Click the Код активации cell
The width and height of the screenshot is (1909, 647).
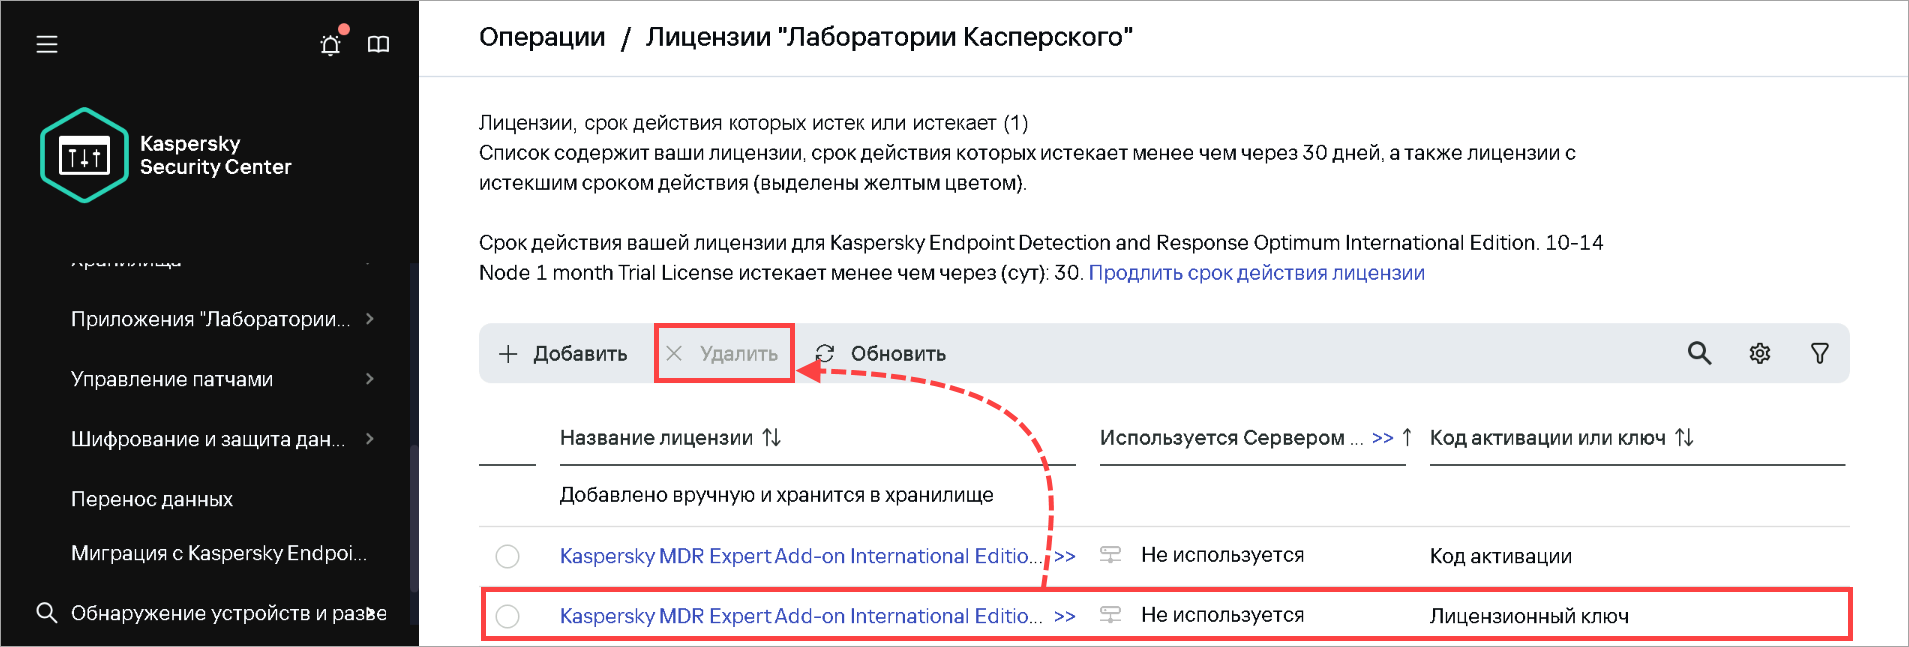coord(1500,556)
